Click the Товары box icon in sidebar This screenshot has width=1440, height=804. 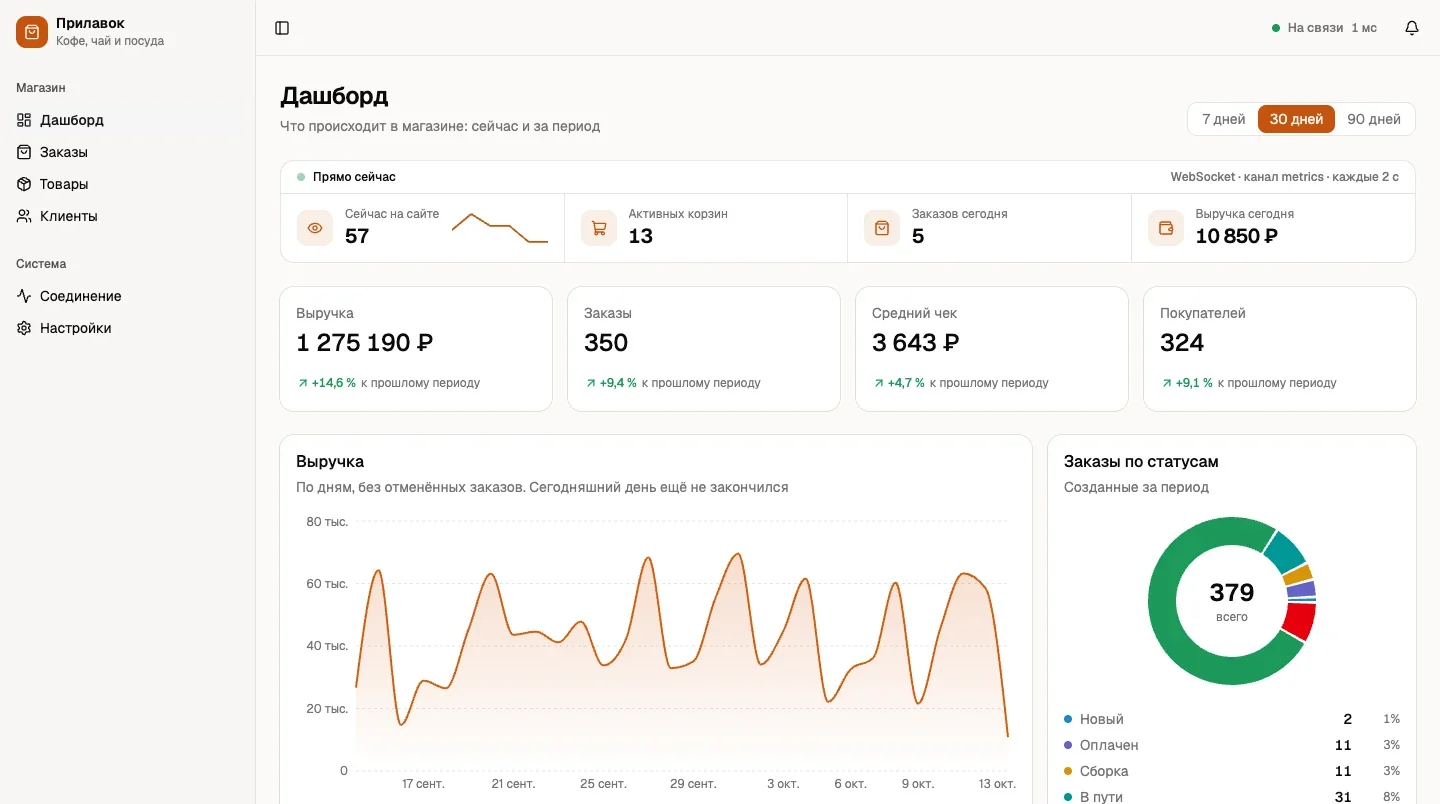click(x=24, y=184)
